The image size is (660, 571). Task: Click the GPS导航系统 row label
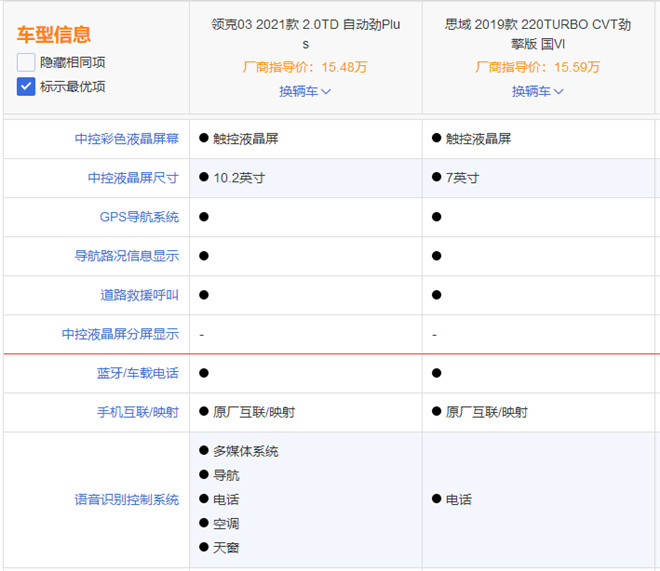139,217
